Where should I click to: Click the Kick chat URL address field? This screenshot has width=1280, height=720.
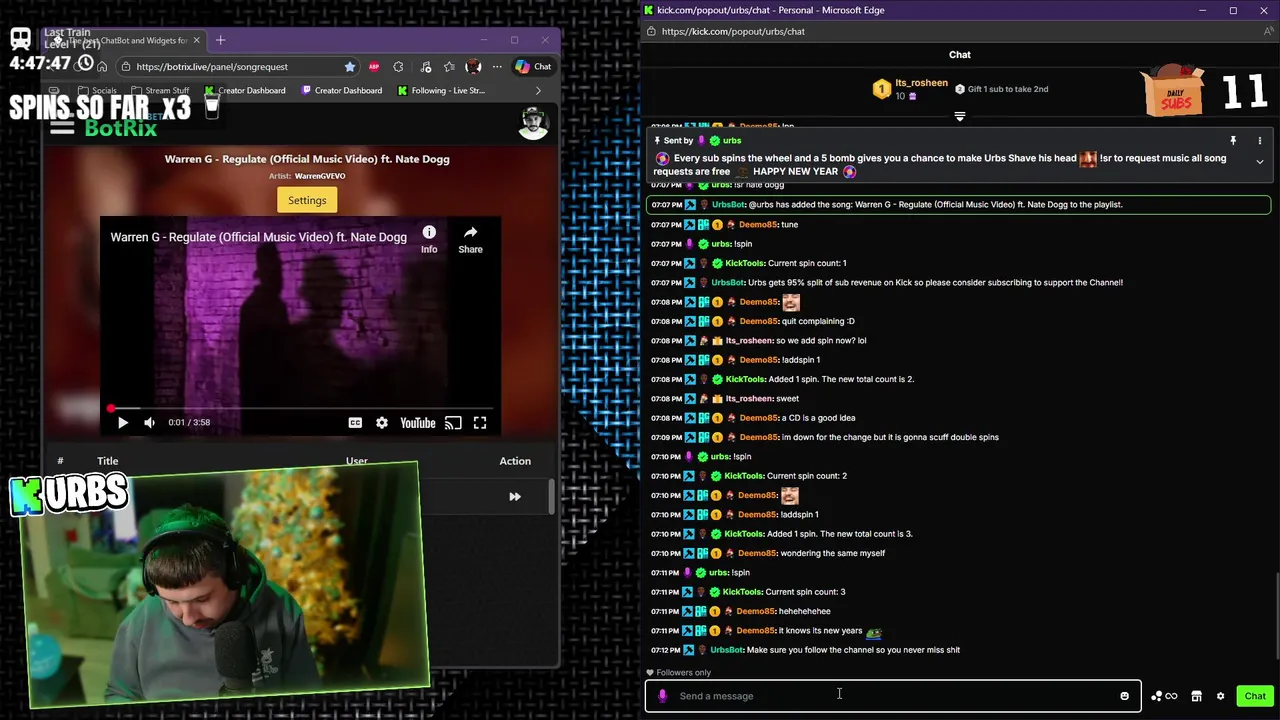pos(733,31)
